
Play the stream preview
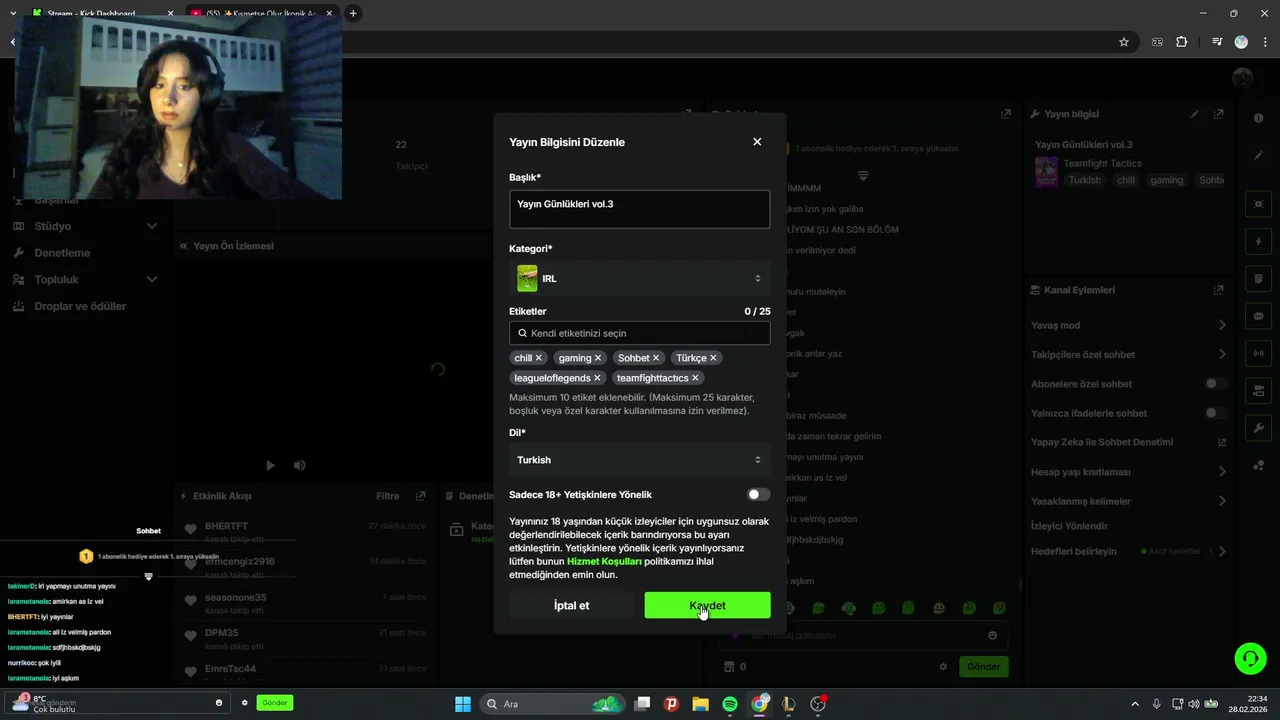pyautogui.click(x=270, y=465)
